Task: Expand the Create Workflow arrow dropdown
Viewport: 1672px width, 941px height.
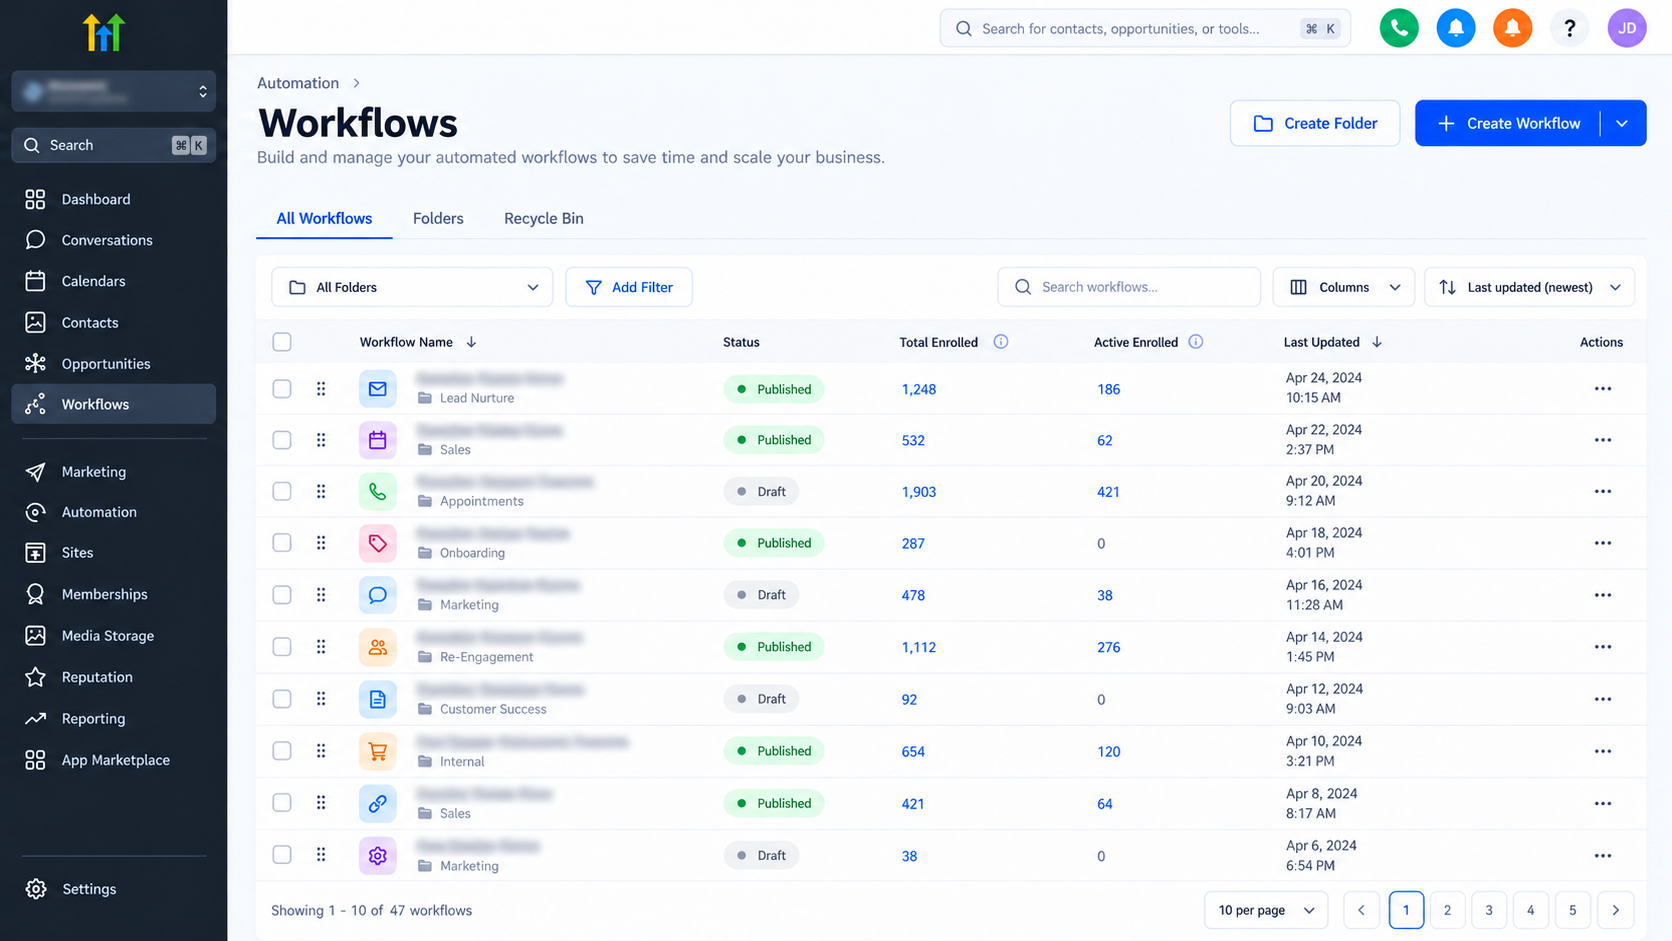Action: click(1623, 123)
